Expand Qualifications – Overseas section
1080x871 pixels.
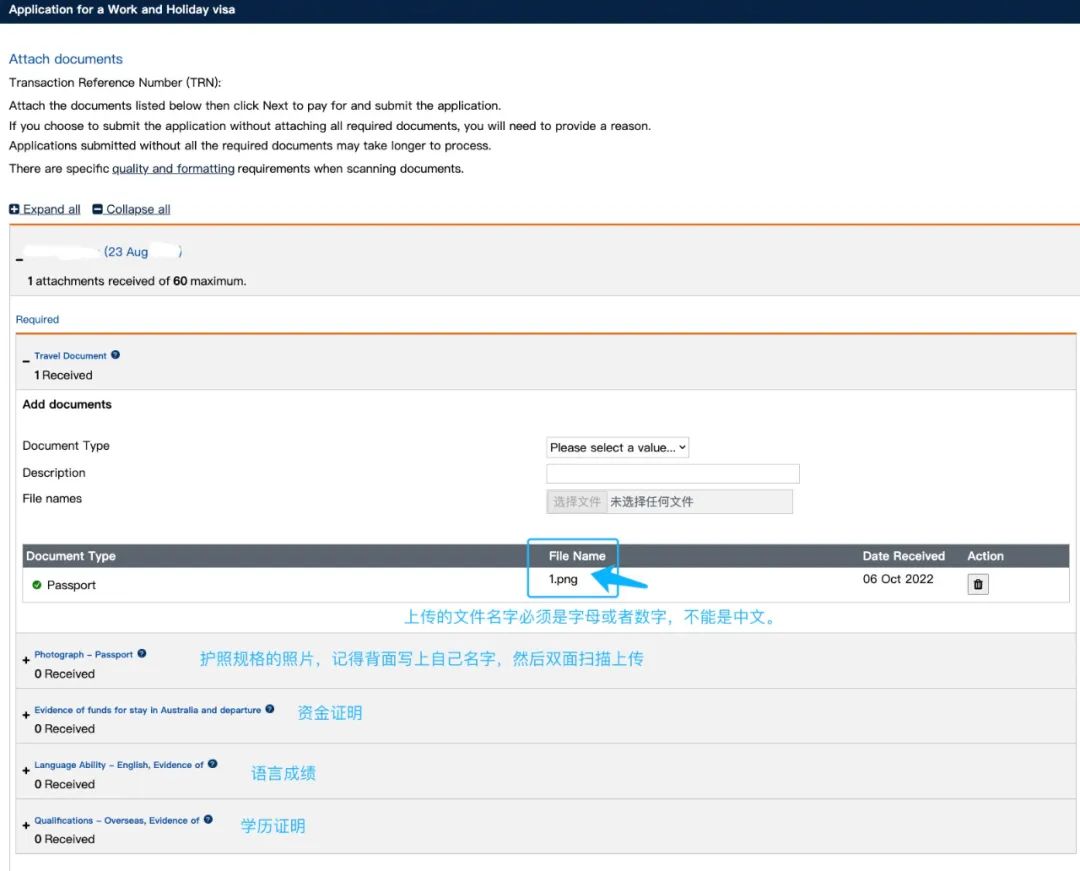26,826
